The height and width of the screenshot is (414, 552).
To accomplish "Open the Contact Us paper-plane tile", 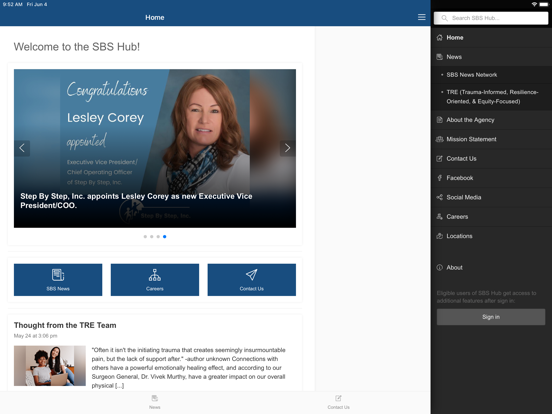I will pyautogui.click(x=252, y=280).
